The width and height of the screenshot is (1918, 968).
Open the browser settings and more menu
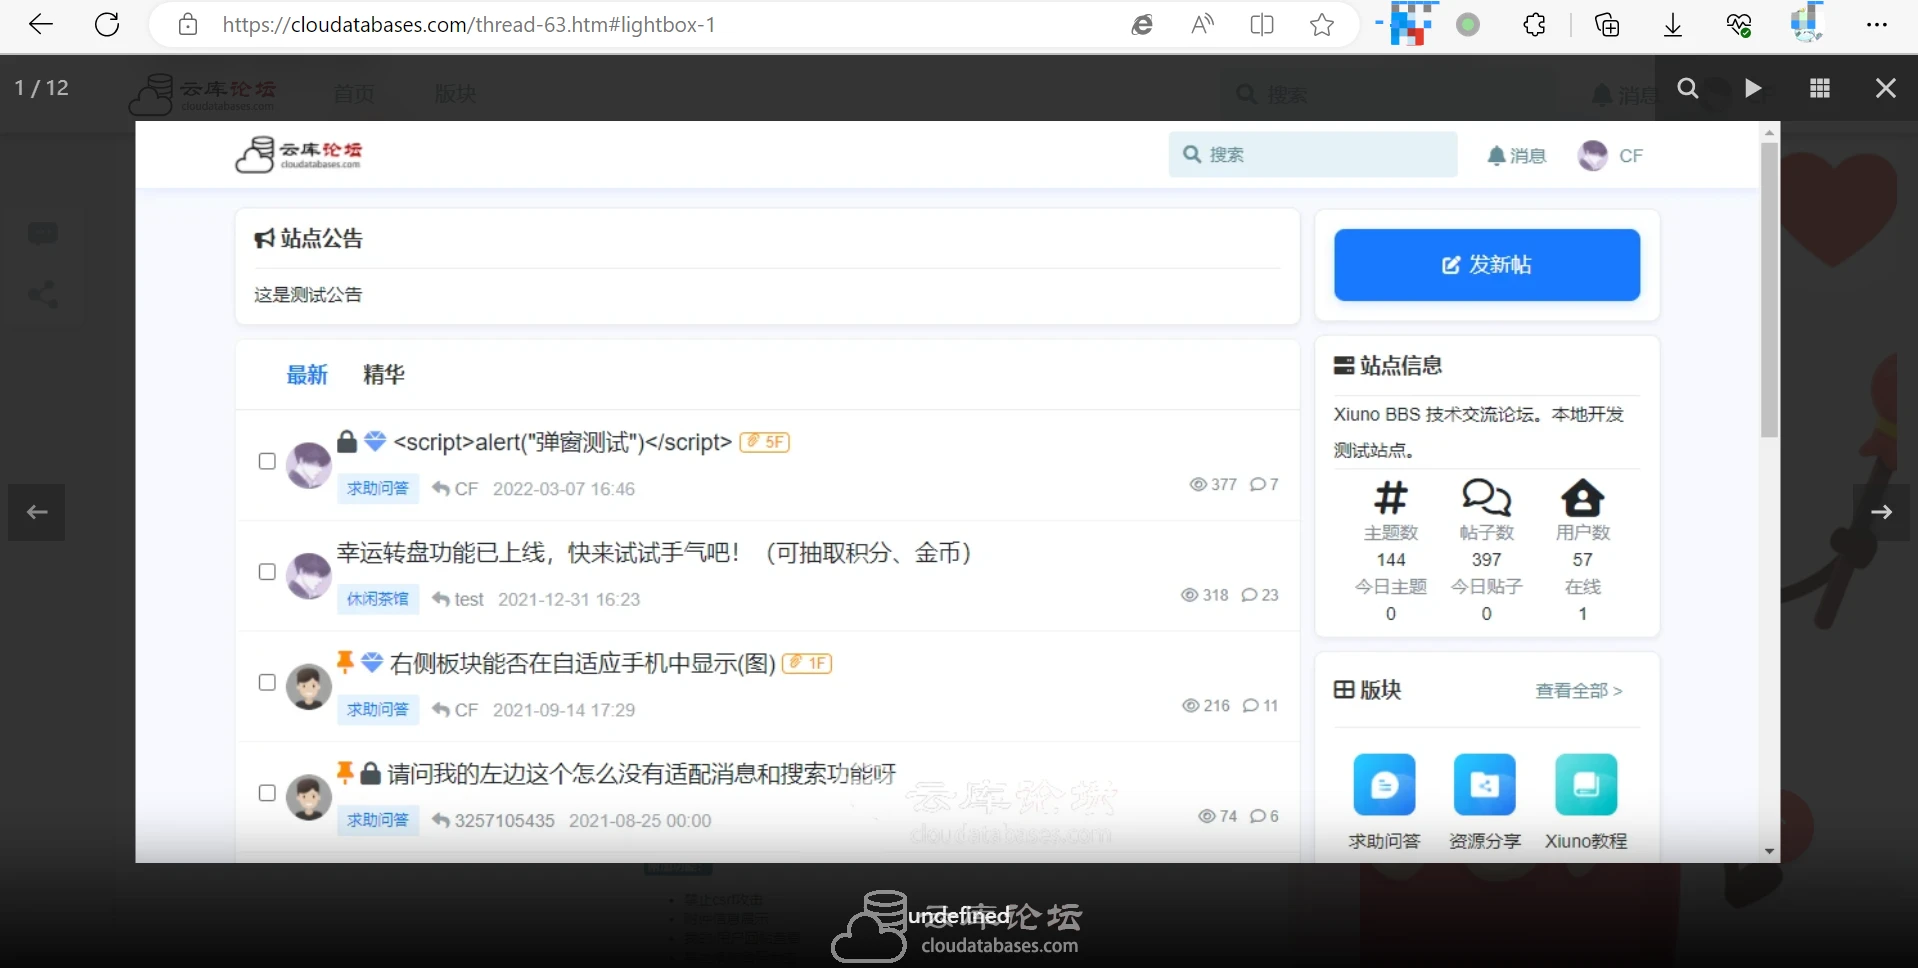pyautogui.click(x=1877, y=25)
